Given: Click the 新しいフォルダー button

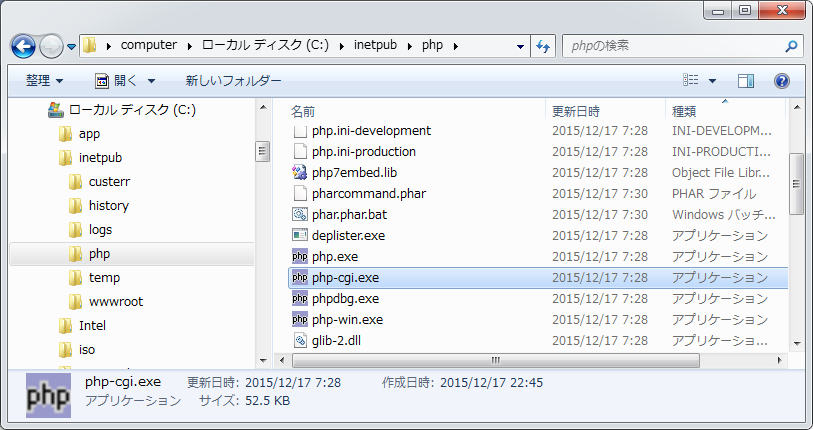Looking at the screenshot, I should pos(233,81).
